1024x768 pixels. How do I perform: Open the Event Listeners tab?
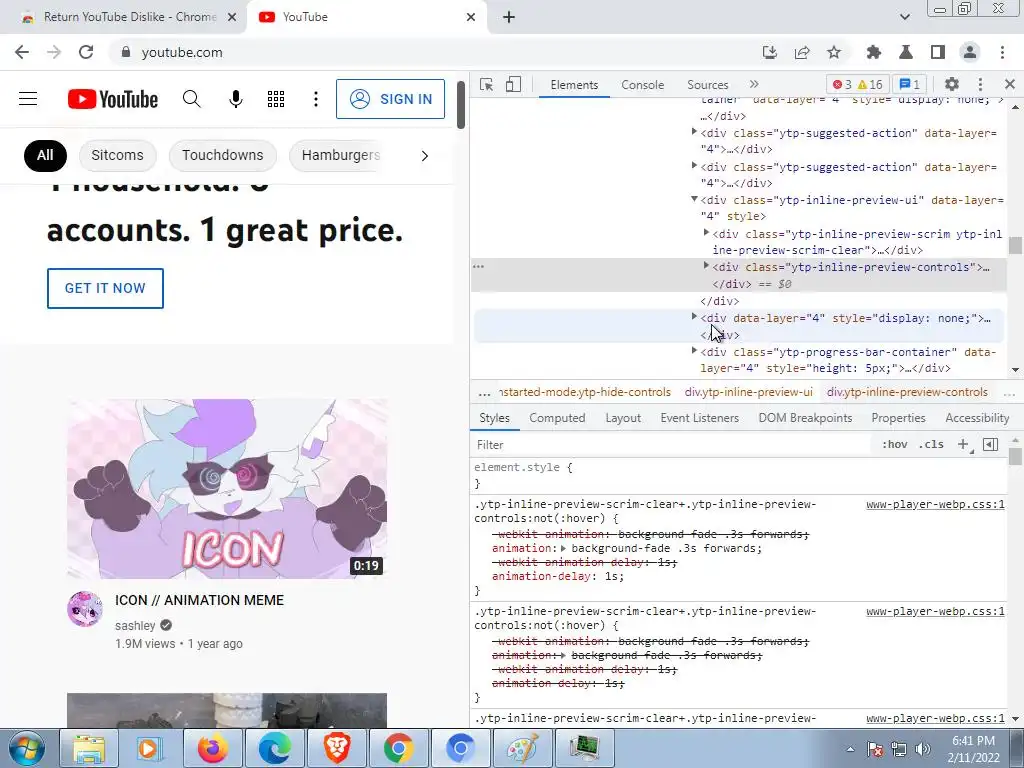[699, 418]
